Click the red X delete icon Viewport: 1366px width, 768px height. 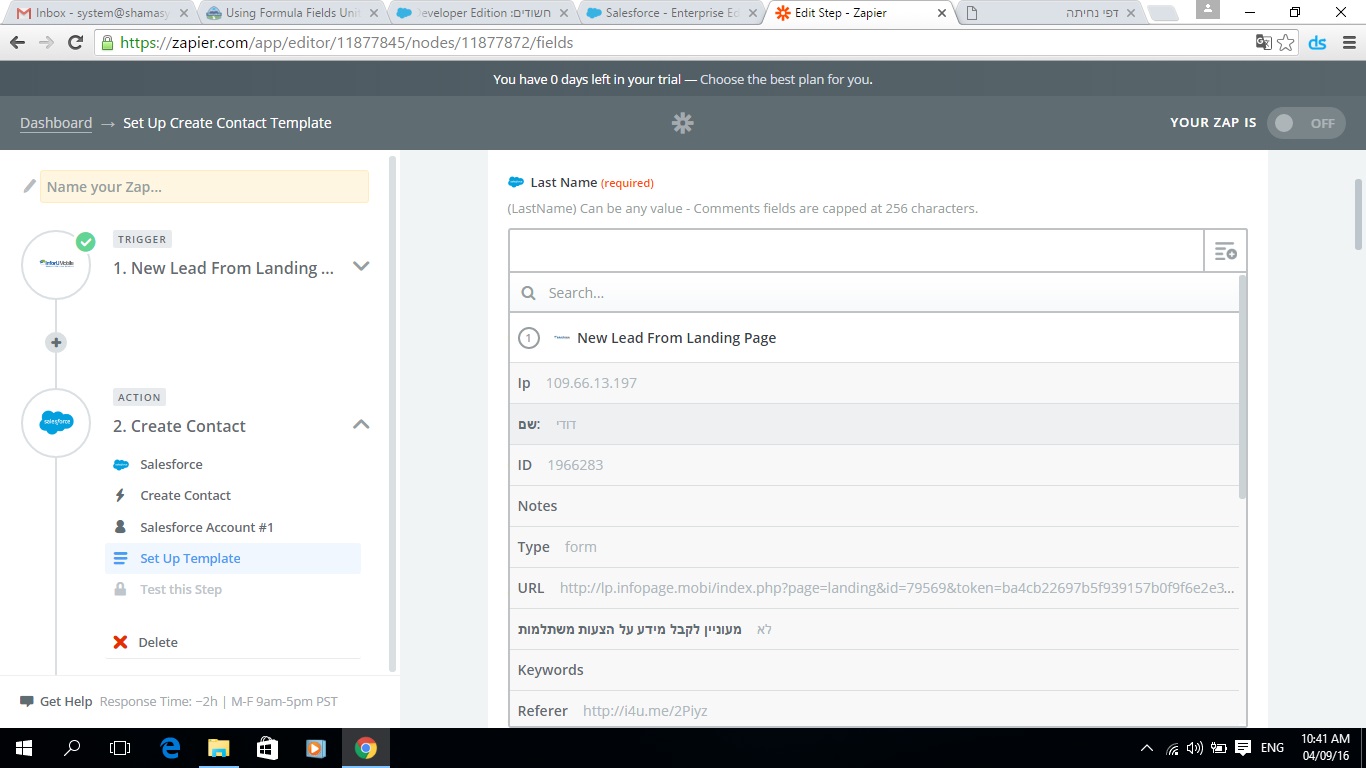click(x=120, y=642)
